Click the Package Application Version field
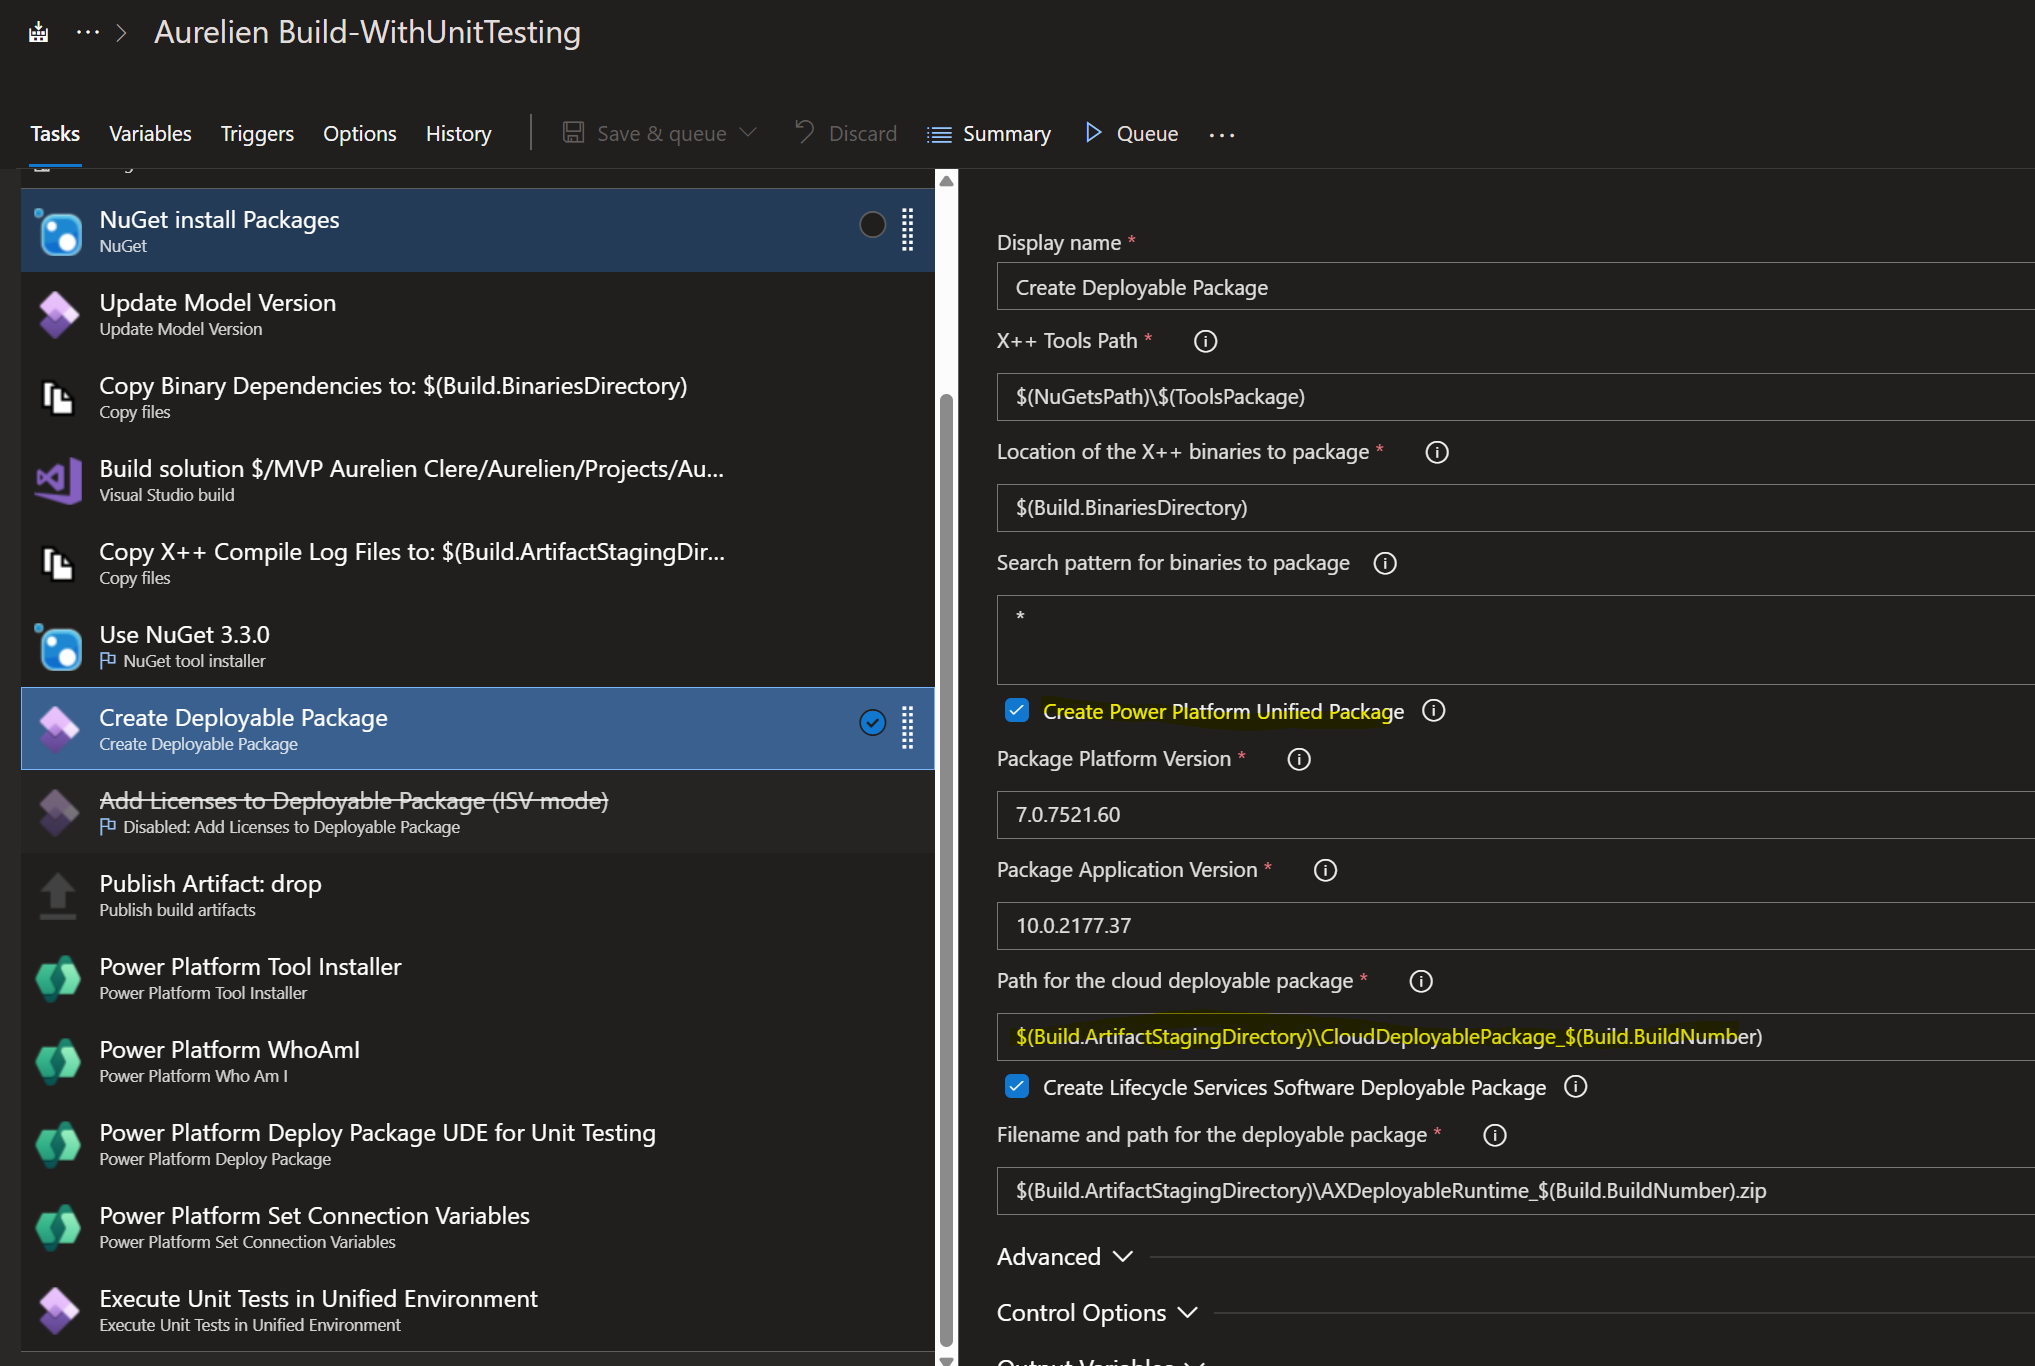Viewport: 2035px width, 1366px height. coord(1515,925)
